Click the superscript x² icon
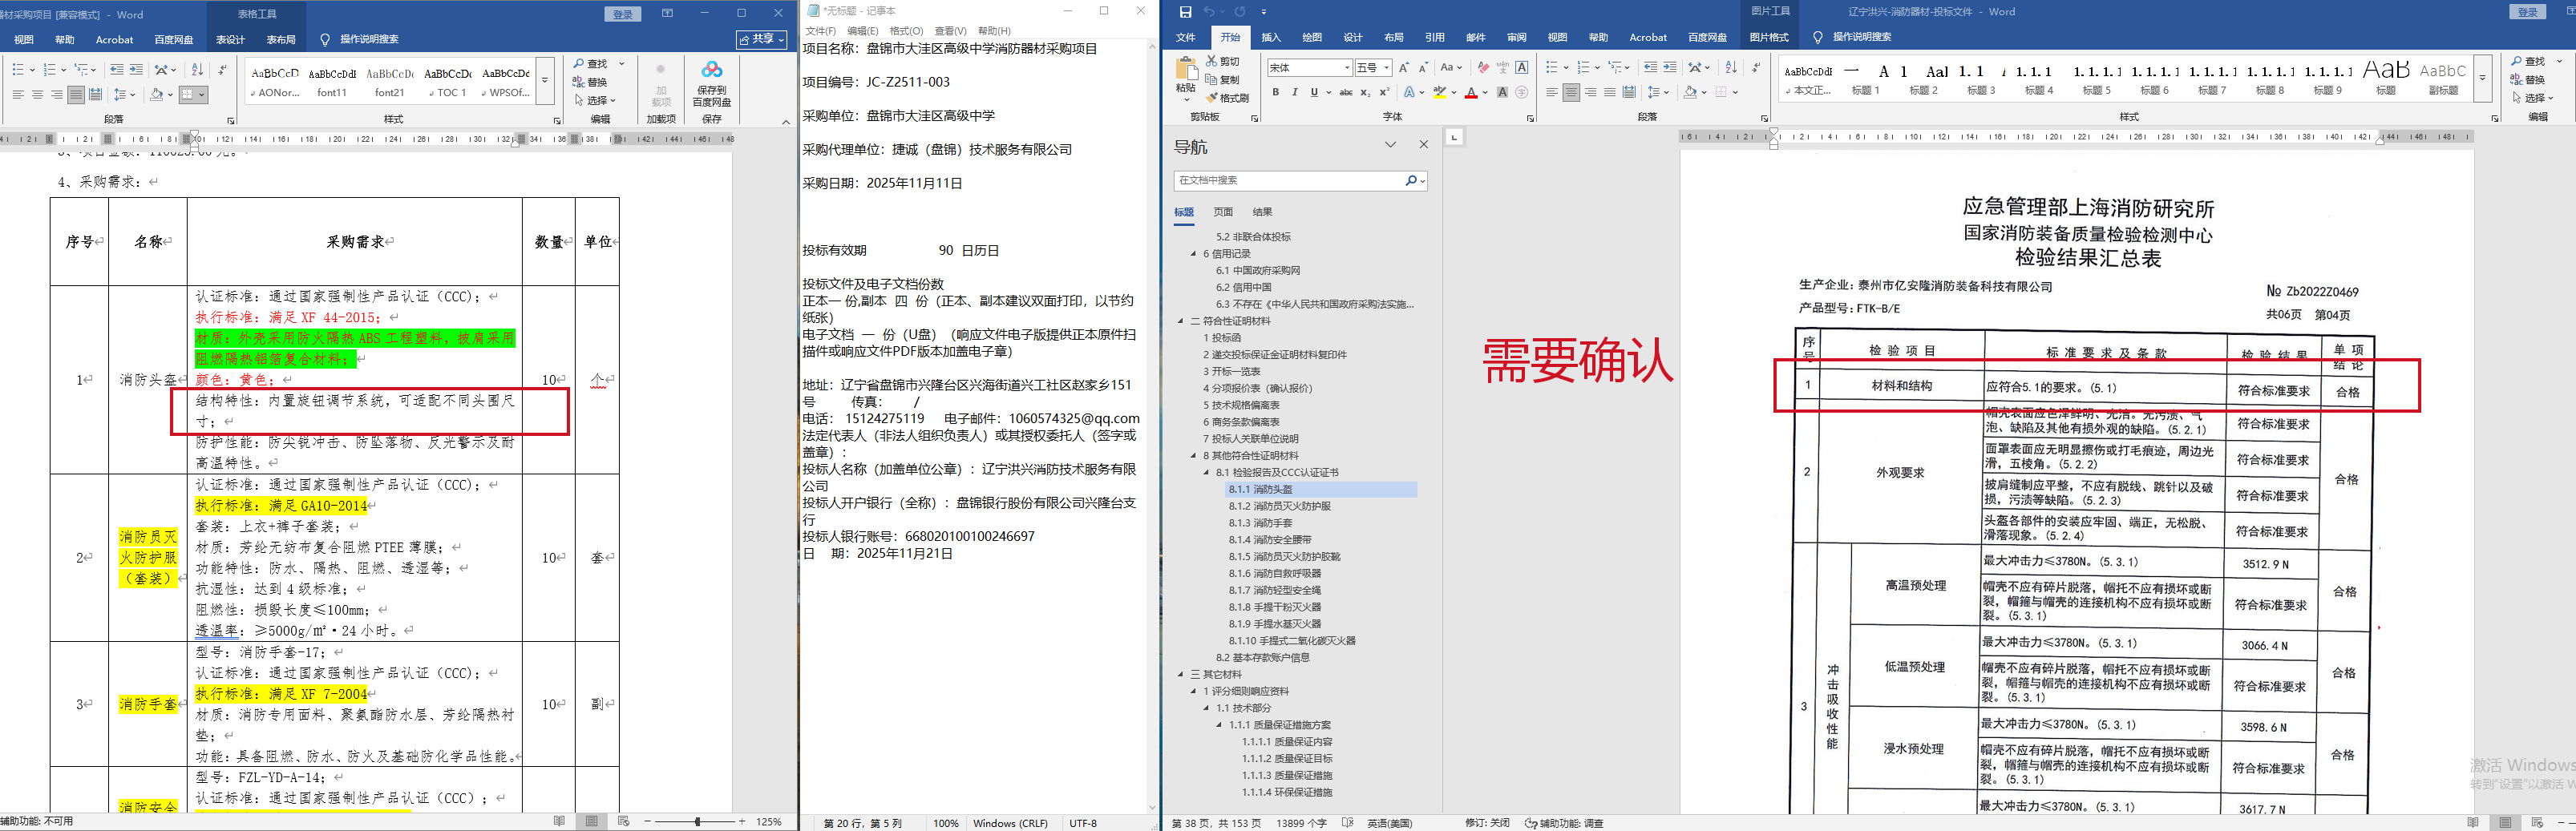Image resolution: width=2576 pixels, height=831 pixels. point(1385,92)
